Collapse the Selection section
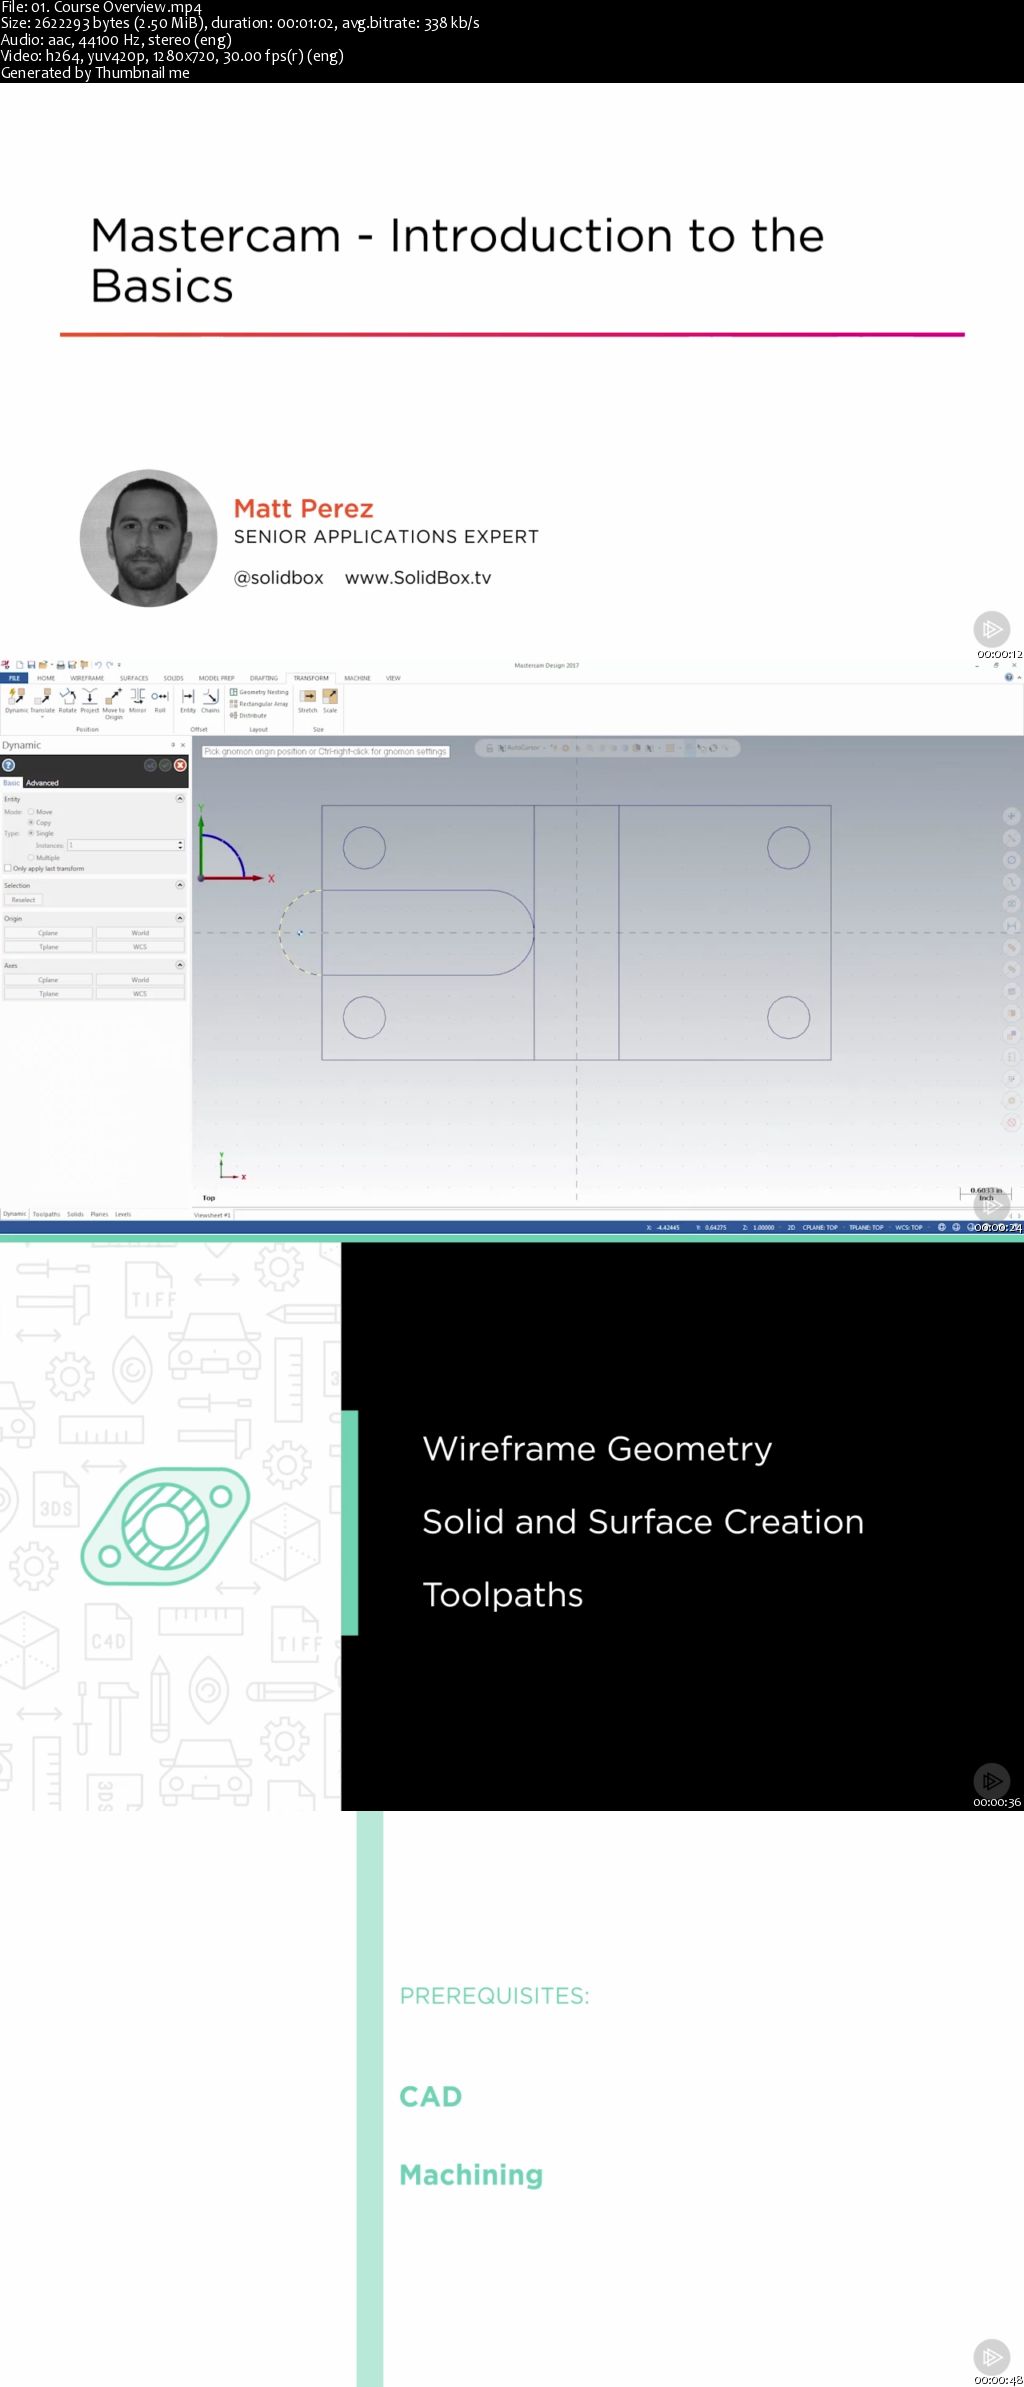1024x2387 pixels. 180,885
